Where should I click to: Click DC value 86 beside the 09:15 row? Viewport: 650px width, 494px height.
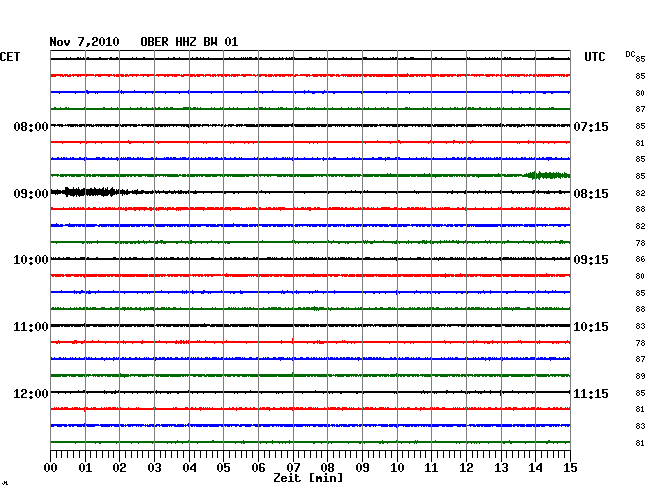point(640,259)
